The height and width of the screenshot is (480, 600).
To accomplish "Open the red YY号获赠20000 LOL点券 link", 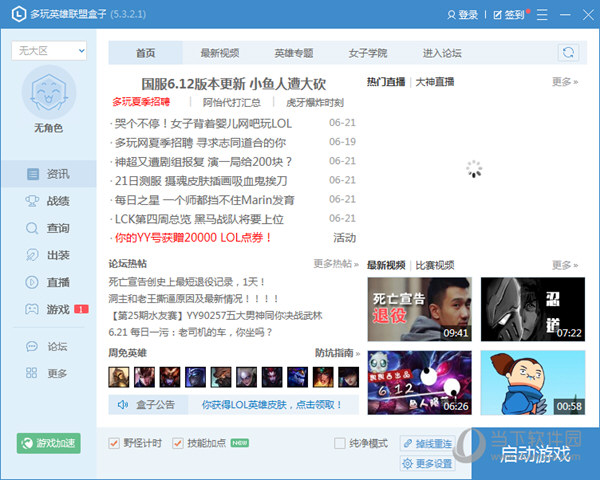I will coord(194,238).
